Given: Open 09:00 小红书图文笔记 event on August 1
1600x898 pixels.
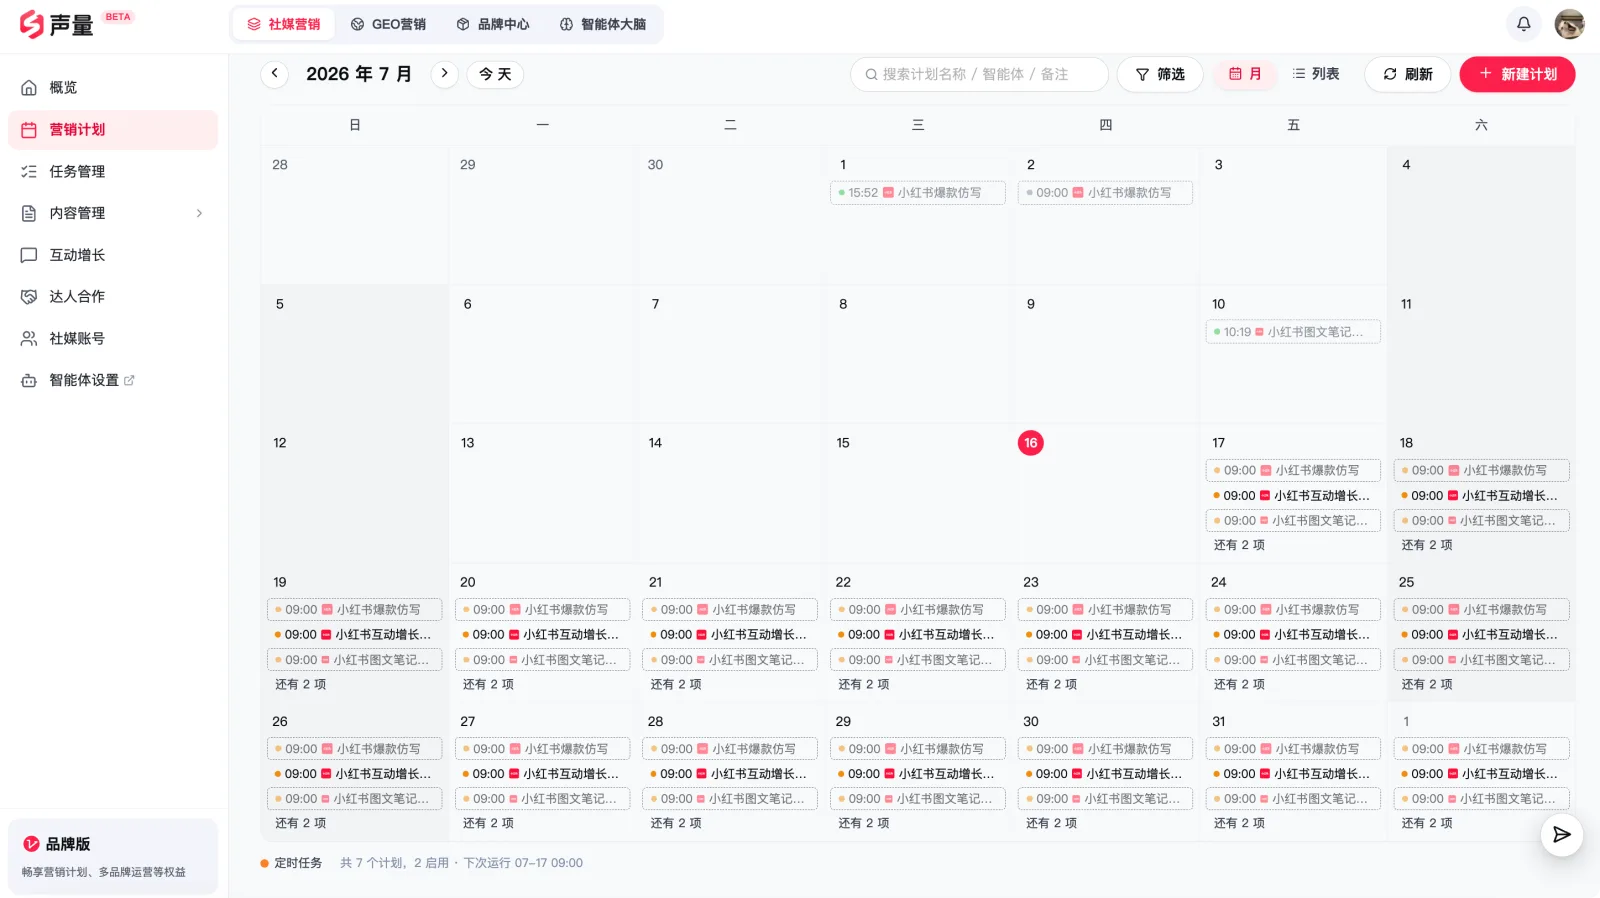Looking at the screenshot, I should click(1481, 799).
